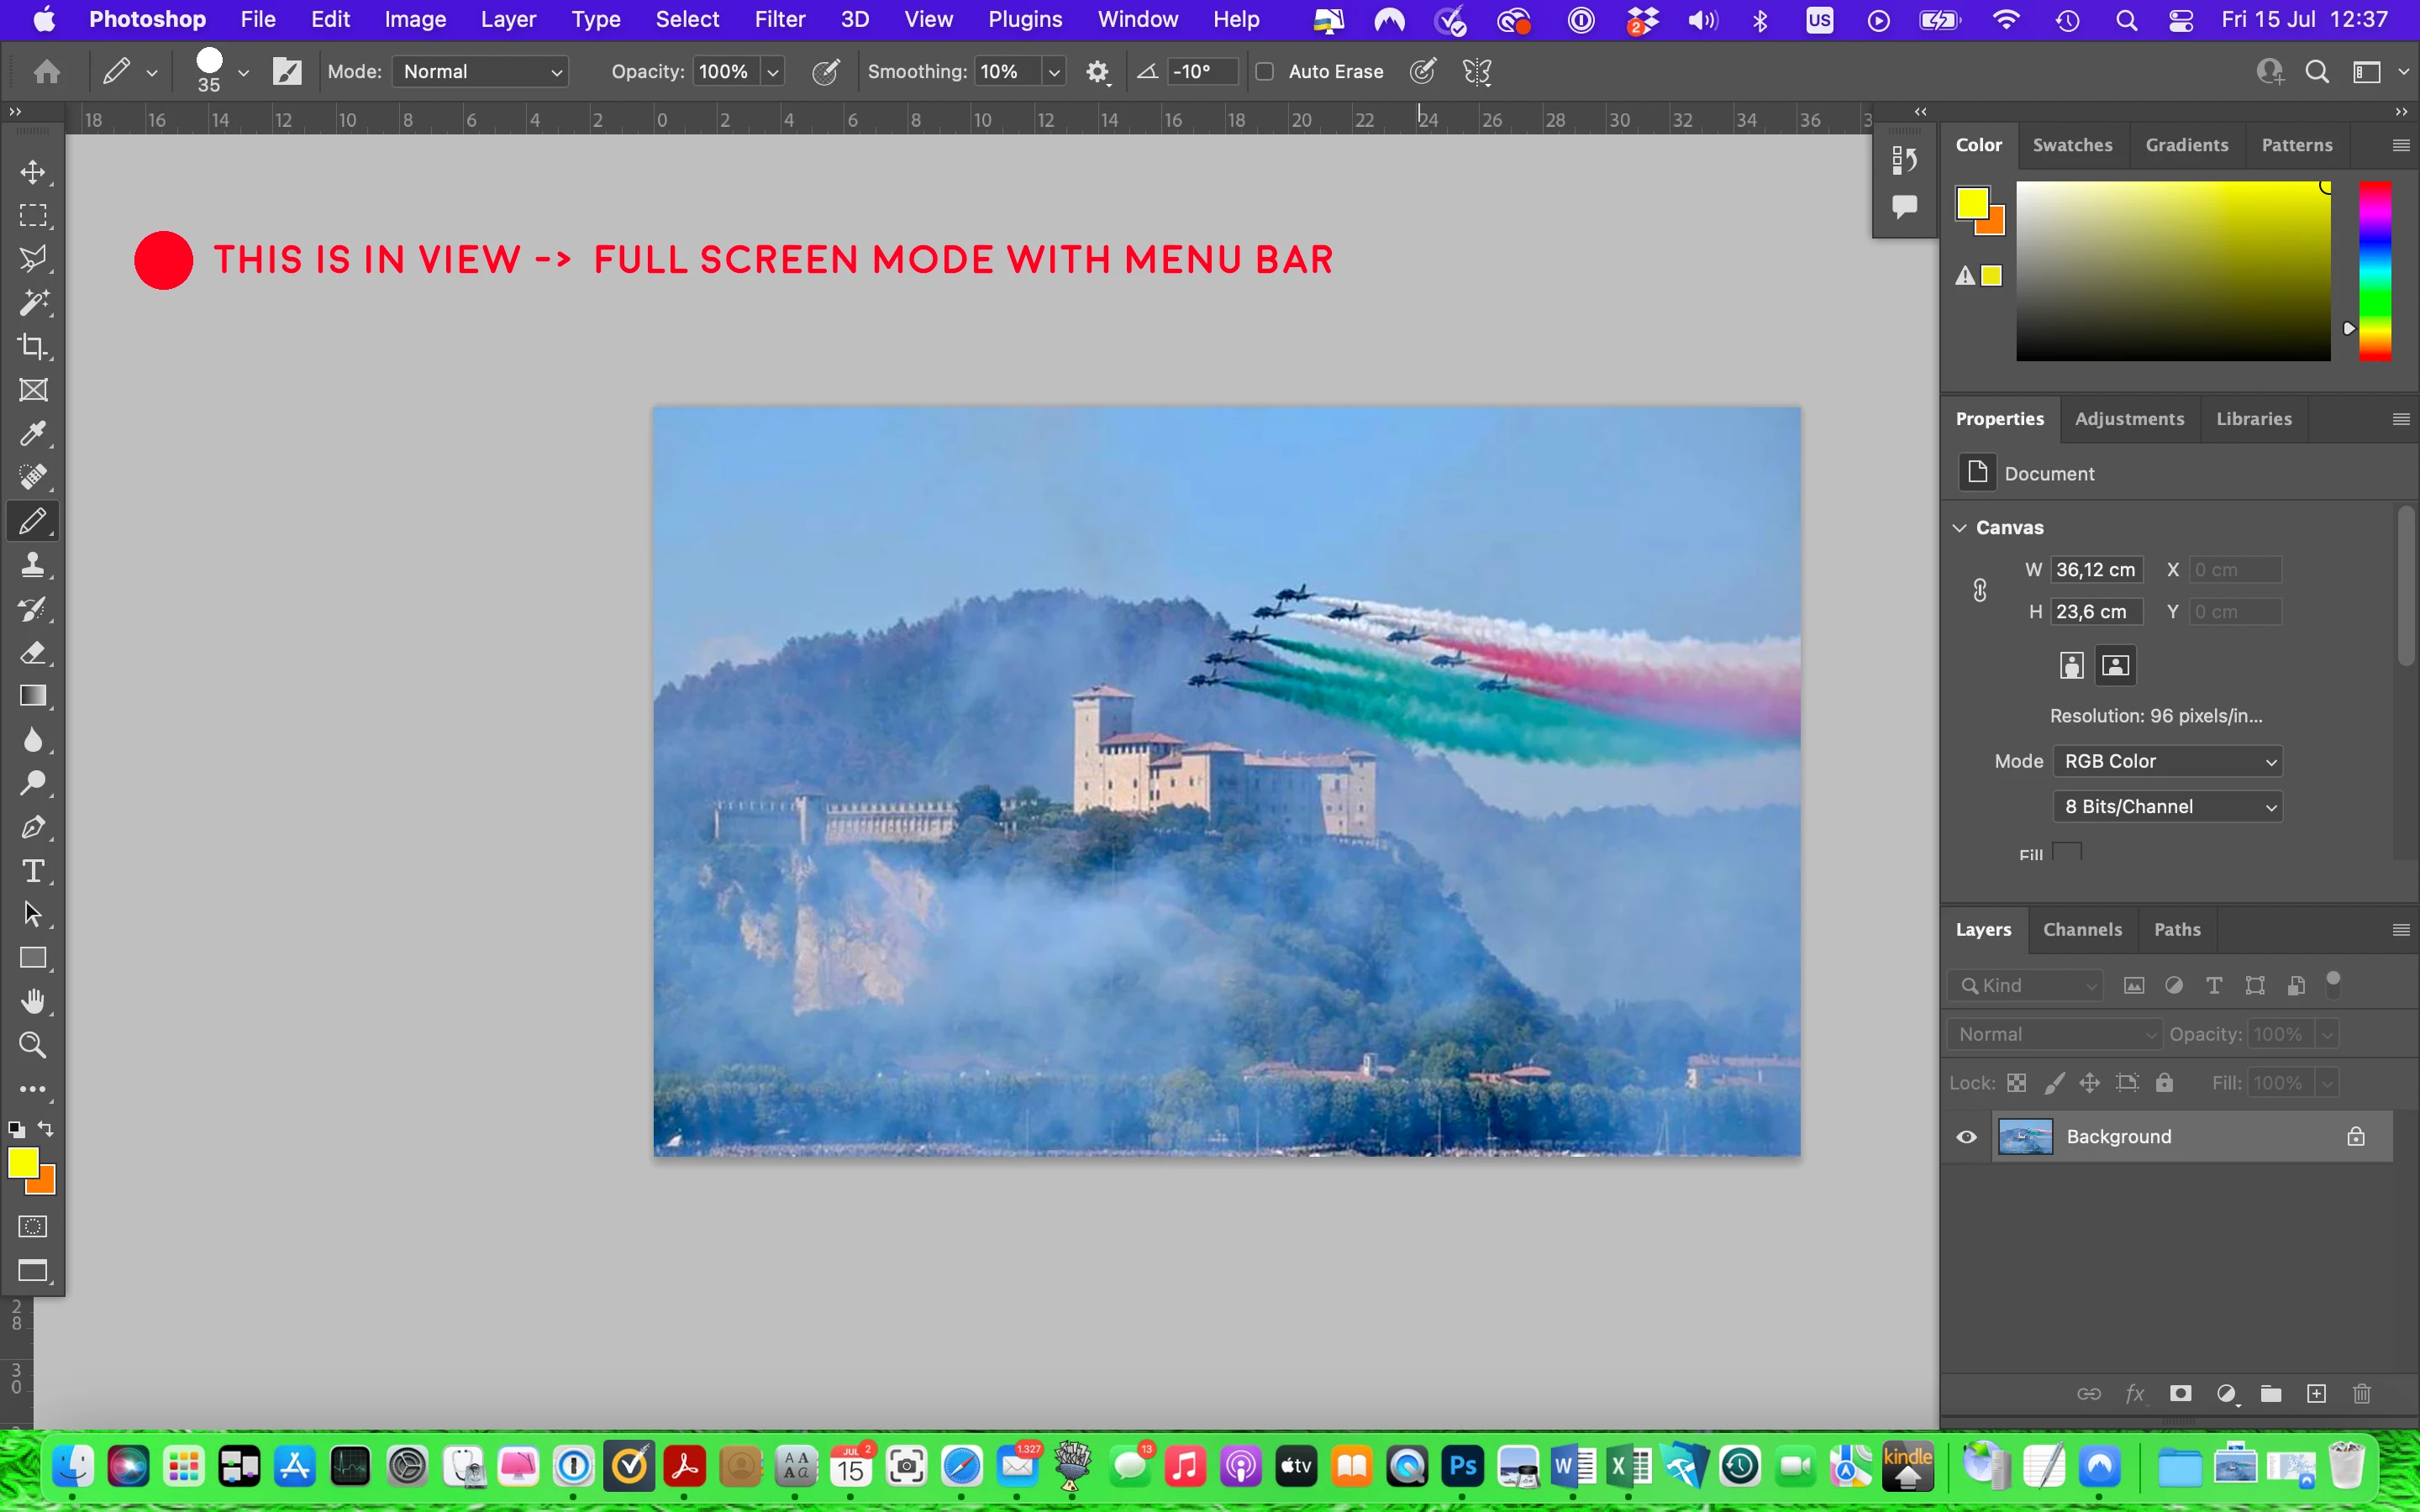Collapse the Canvas section
Viewport: 2420px width, 1512px height.
pos(1960,528)
